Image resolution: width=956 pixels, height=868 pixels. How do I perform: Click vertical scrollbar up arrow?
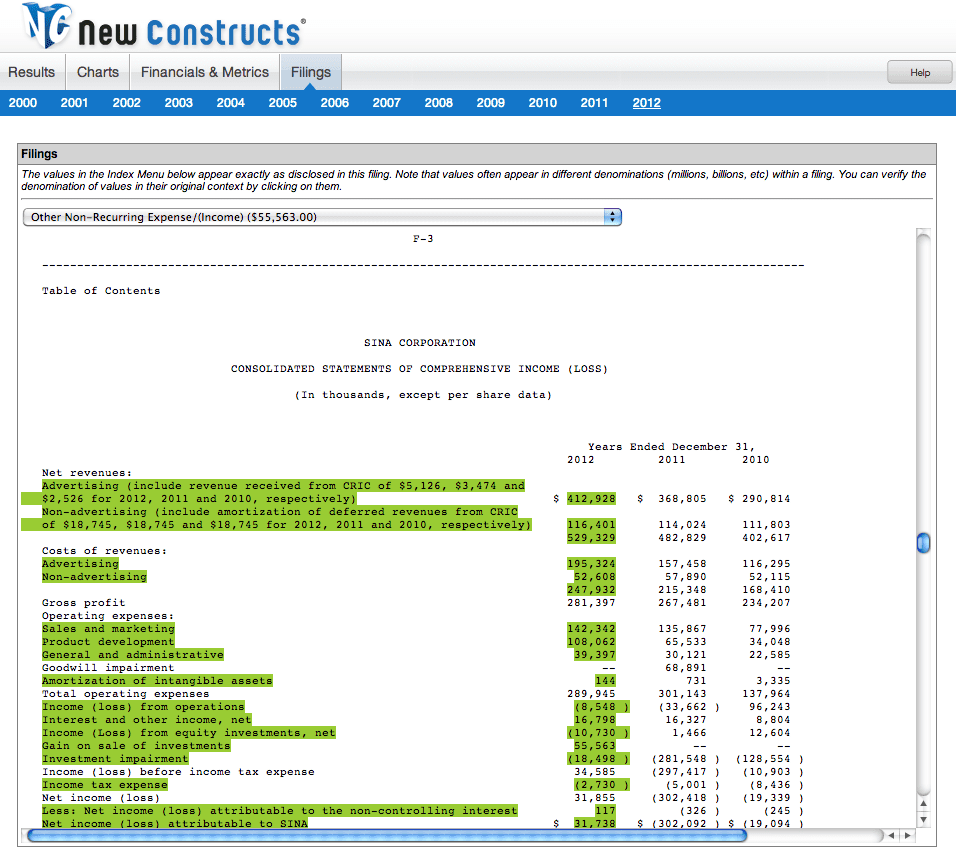pos(924,803)
